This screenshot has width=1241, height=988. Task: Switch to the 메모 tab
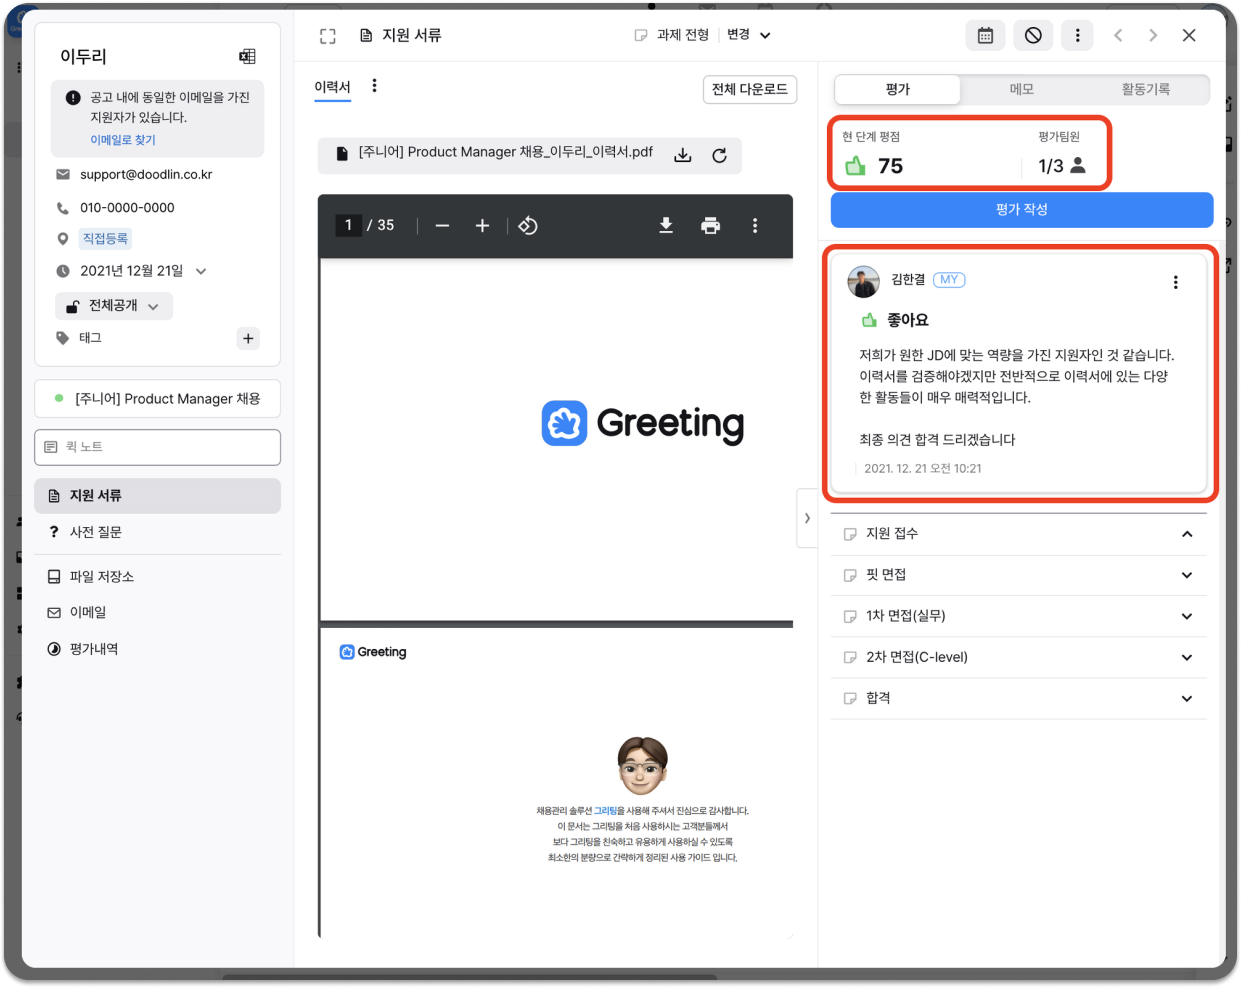click(x=1021, y=89)
